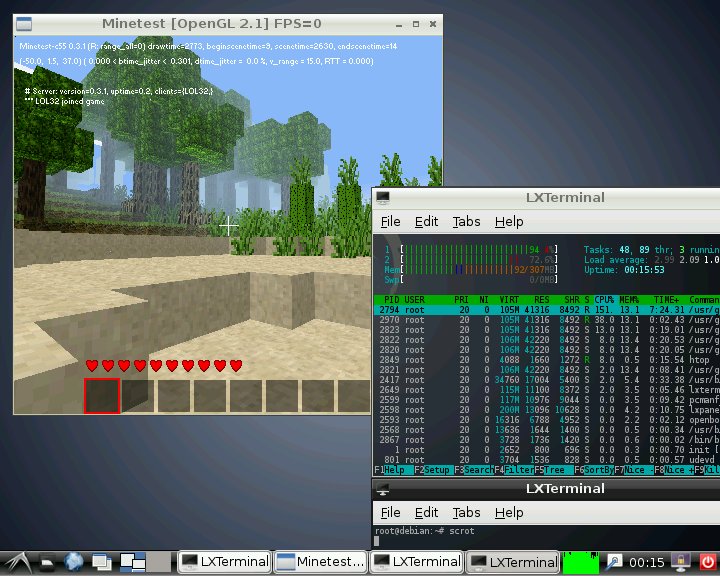
Task: Click F2 Setup in htop footer
Action: [x=432, y=470]
